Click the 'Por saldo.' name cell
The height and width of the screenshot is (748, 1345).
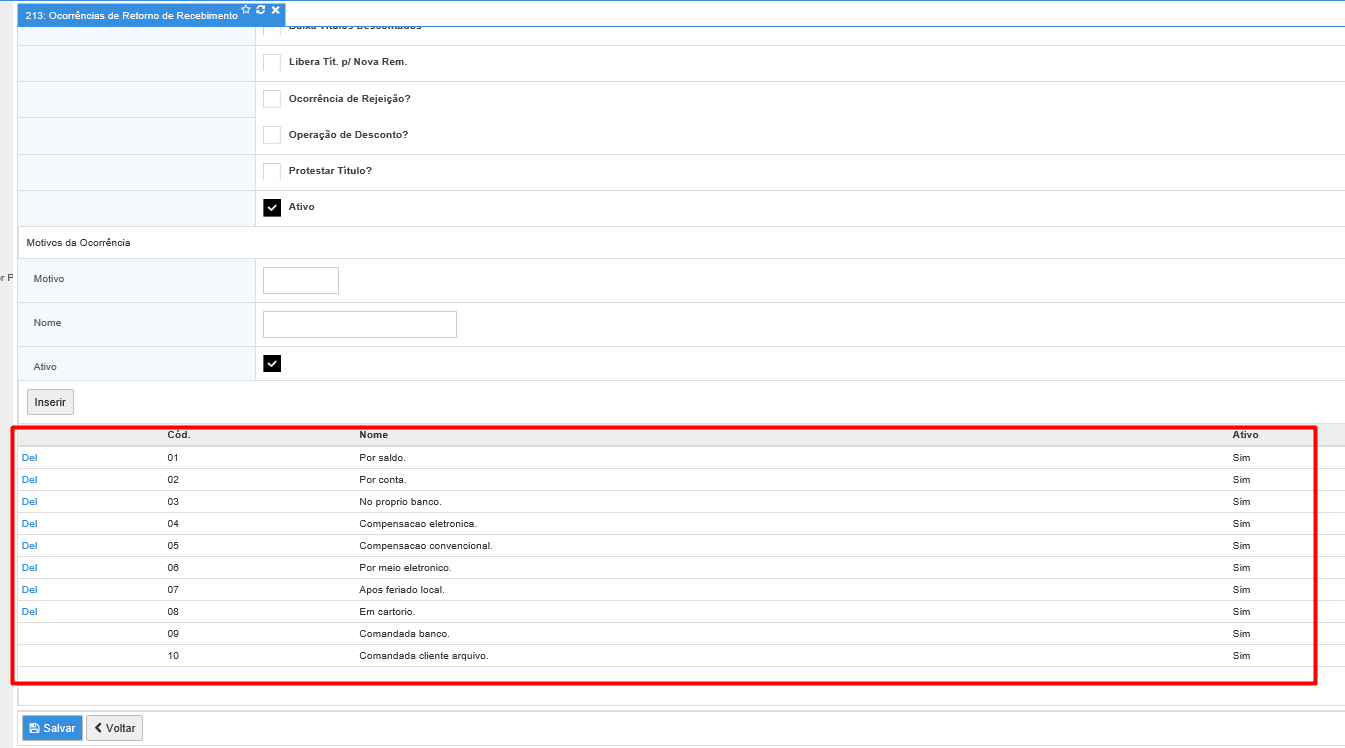click(382, 457)
